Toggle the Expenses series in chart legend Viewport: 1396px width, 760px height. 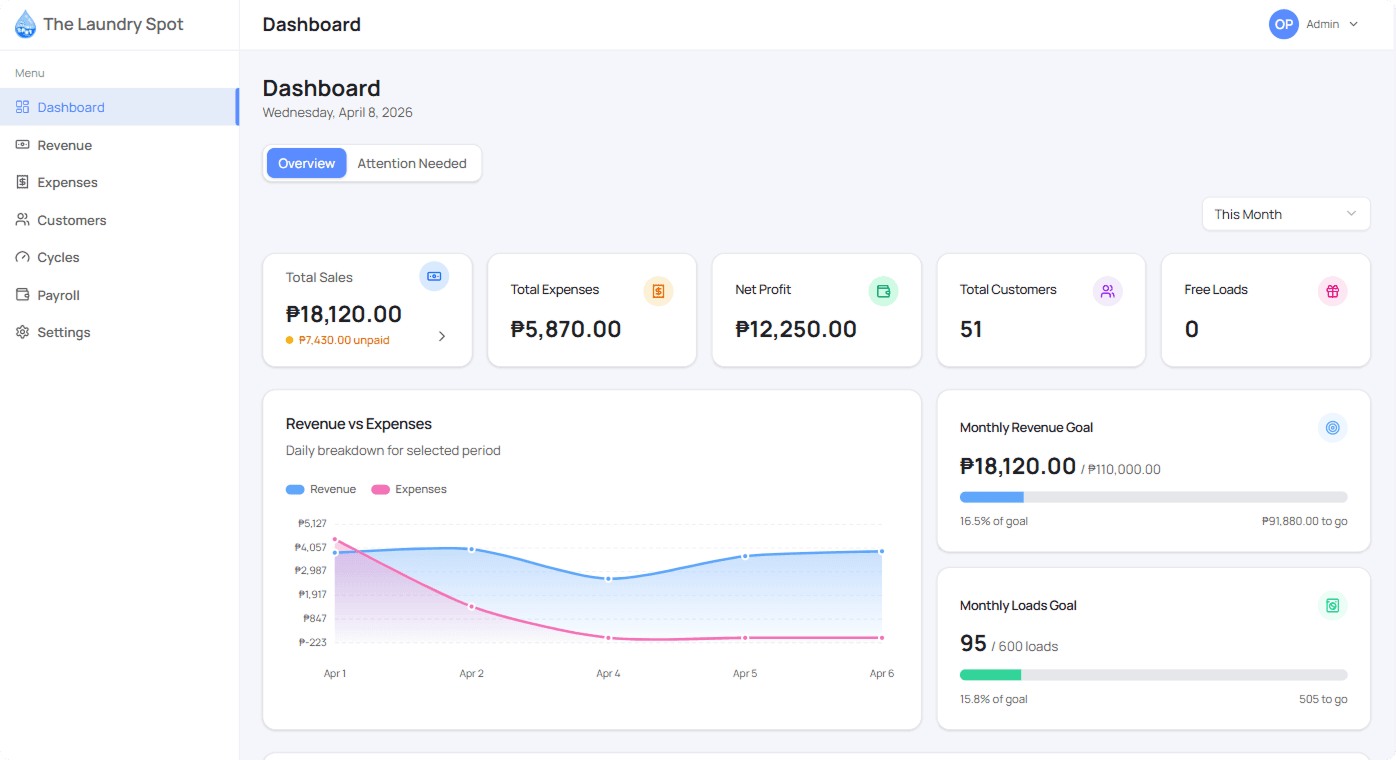[409, 490]
